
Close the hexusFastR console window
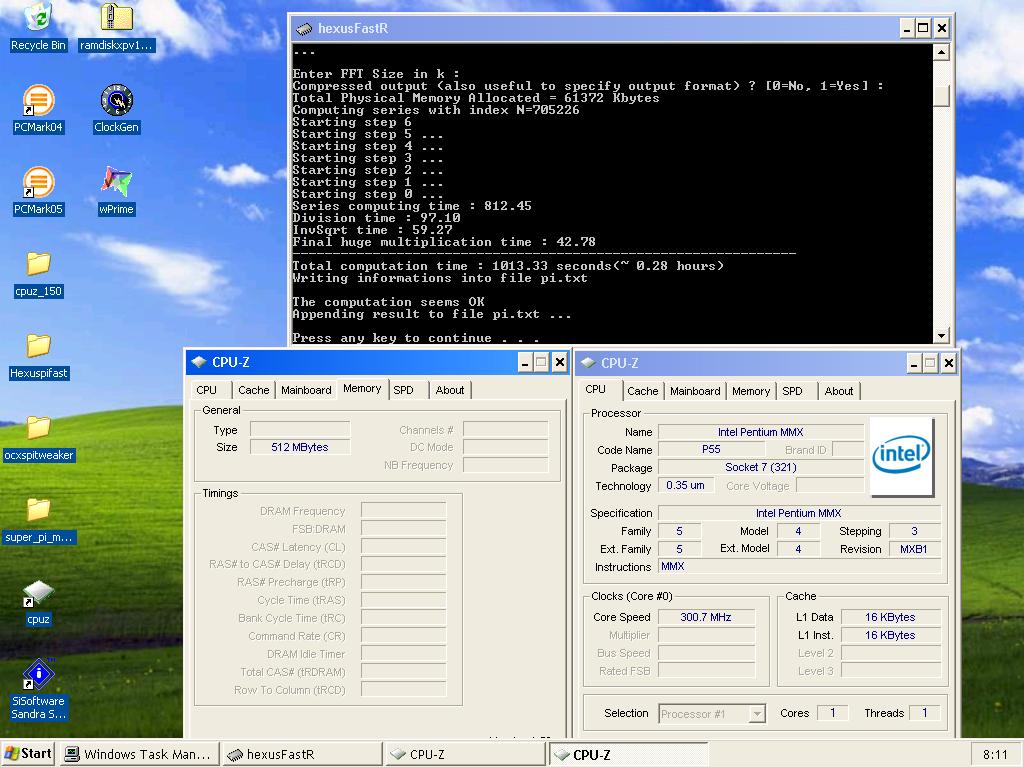pyautogui.click(x=942, y=28)
